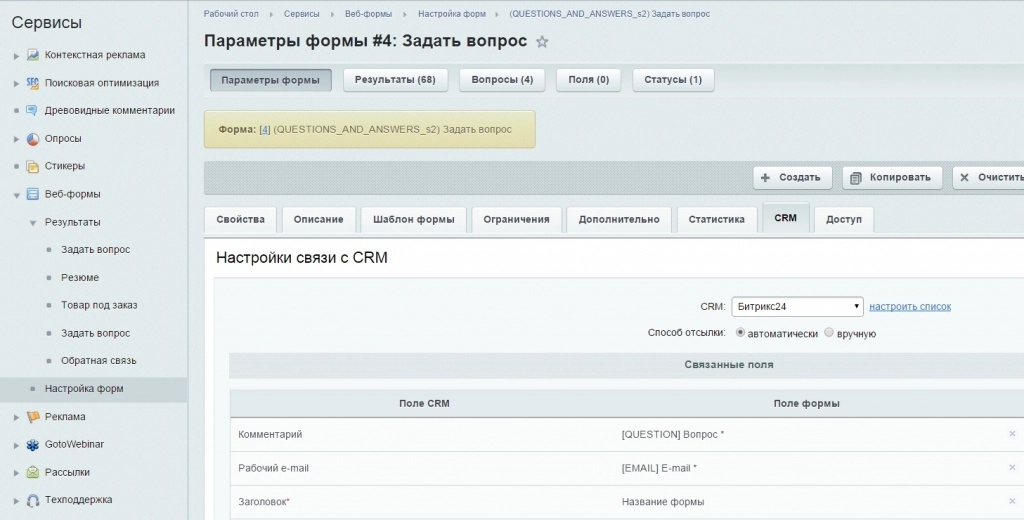Expand Контекстная реклама tree node arrow

tap(16, 56)
